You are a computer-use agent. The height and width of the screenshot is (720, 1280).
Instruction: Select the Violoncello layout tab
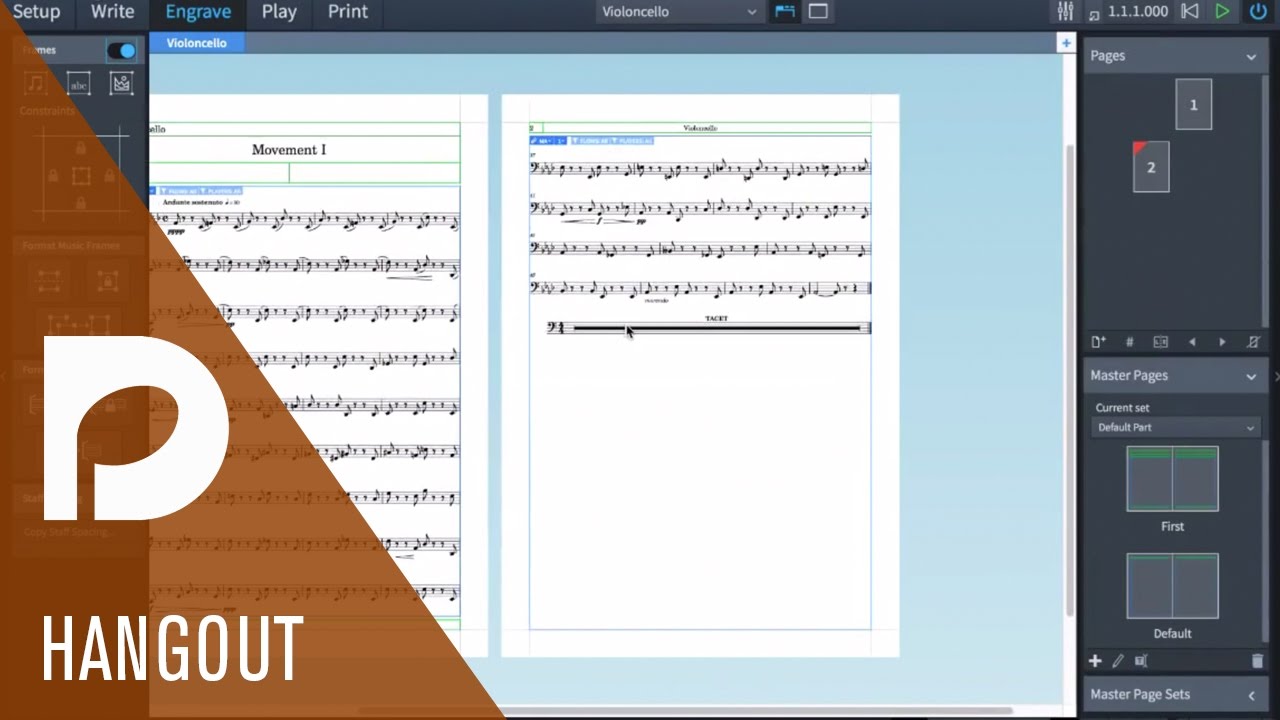(x=196, y=43)
